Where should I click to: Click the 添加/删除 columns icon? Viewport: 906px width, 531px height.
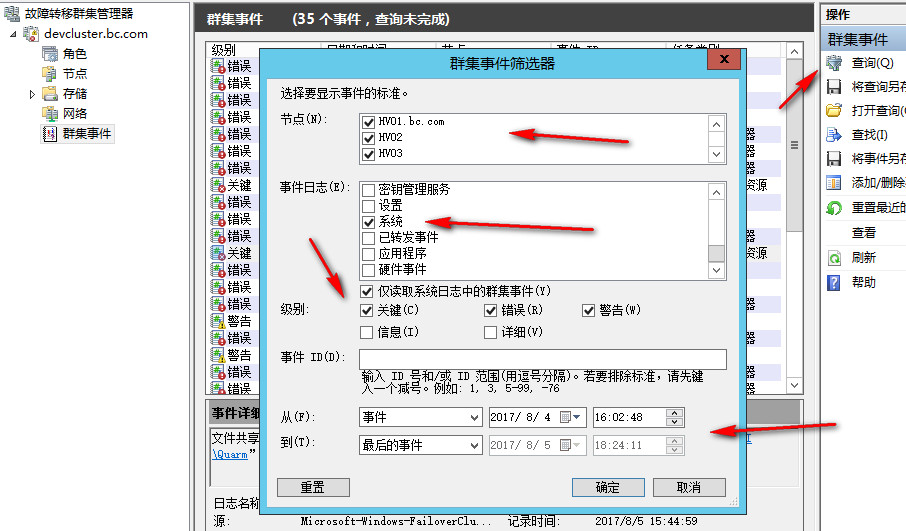(x=834, y=183)
